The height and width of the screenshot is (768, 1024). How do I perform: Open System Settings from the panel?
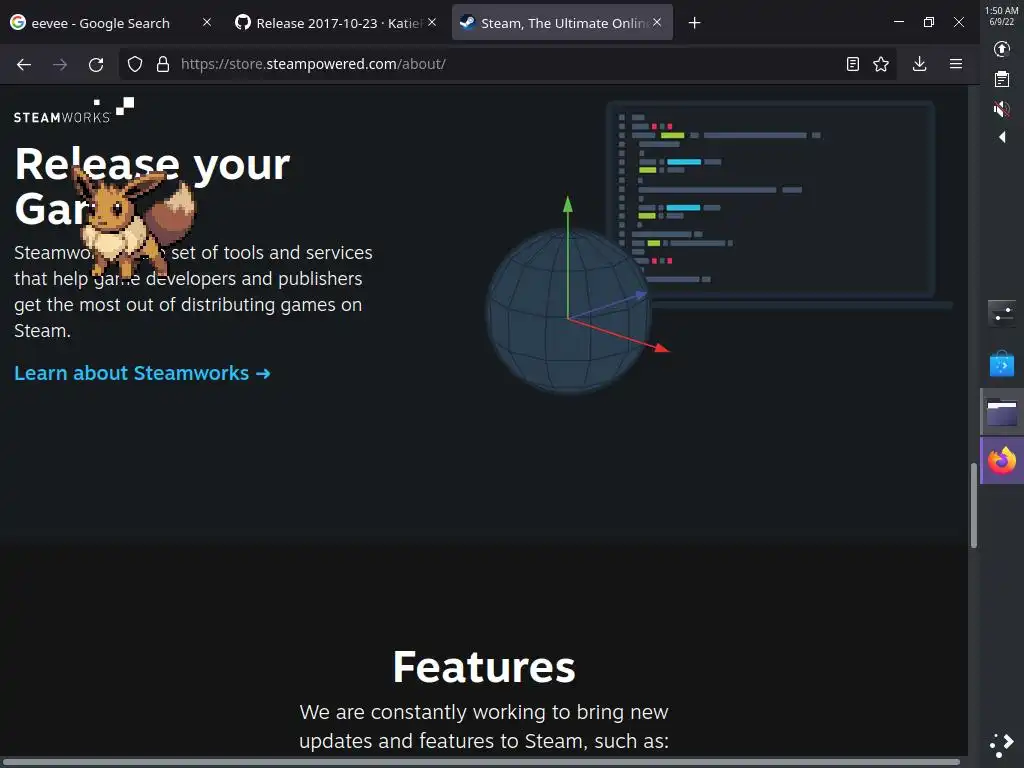(1001, 314)
